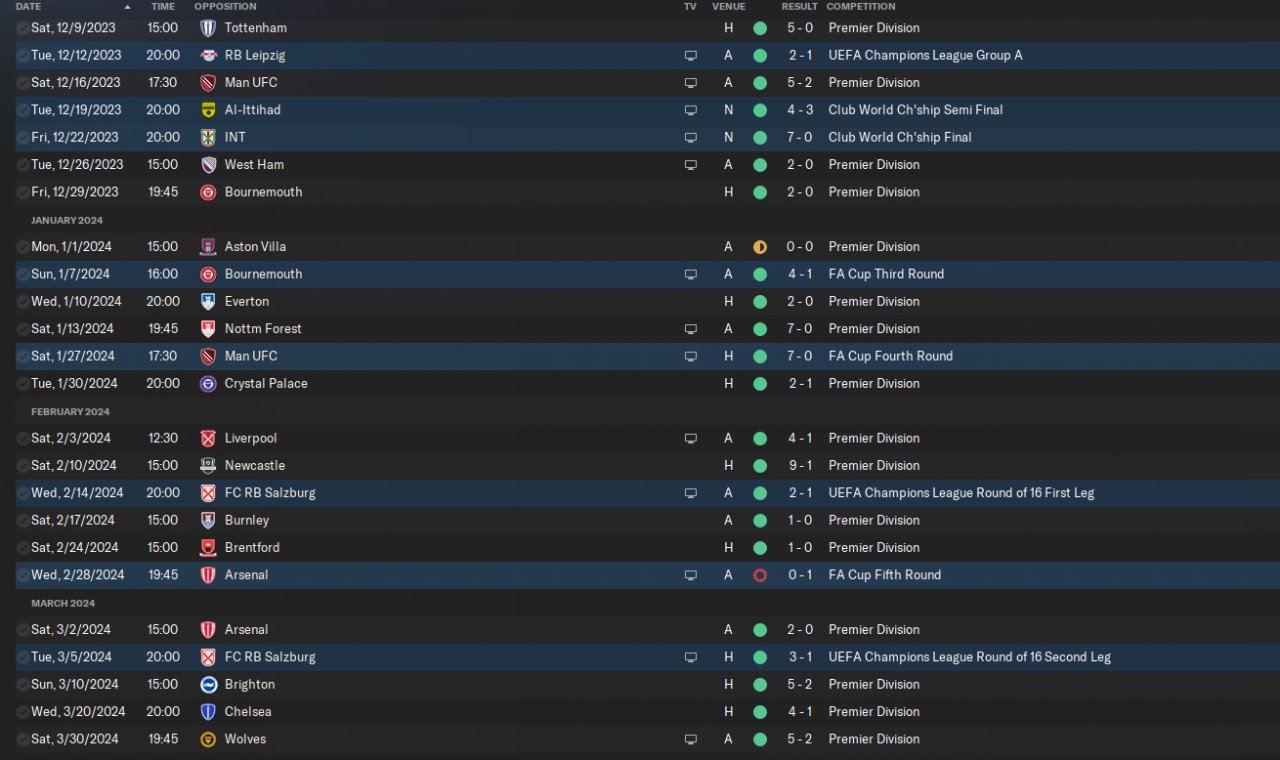Screen dimensions: 1280x760
Task: Click the RB Leipzig club badge
Action: click(208, 55)
